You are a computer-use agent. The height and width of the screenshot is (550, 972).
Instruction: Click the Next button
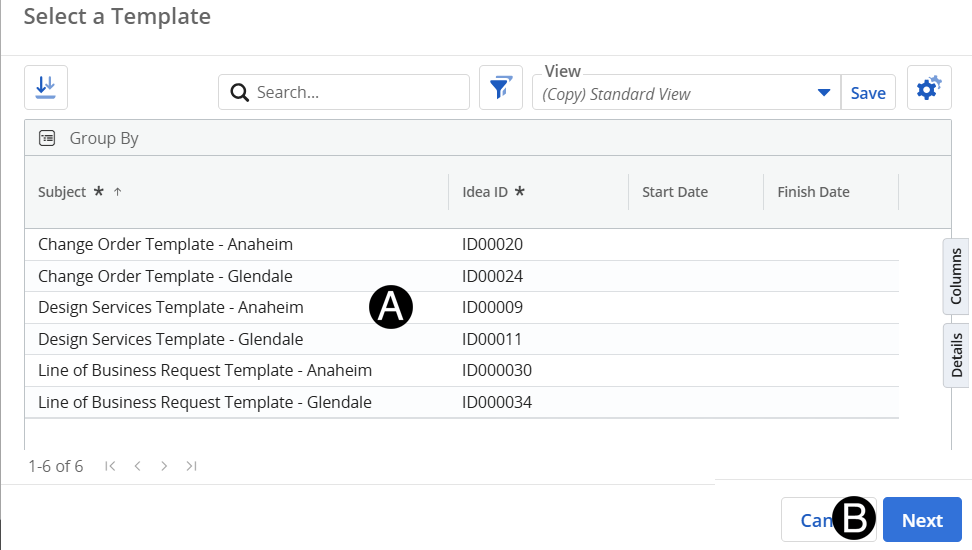[921, 520]
